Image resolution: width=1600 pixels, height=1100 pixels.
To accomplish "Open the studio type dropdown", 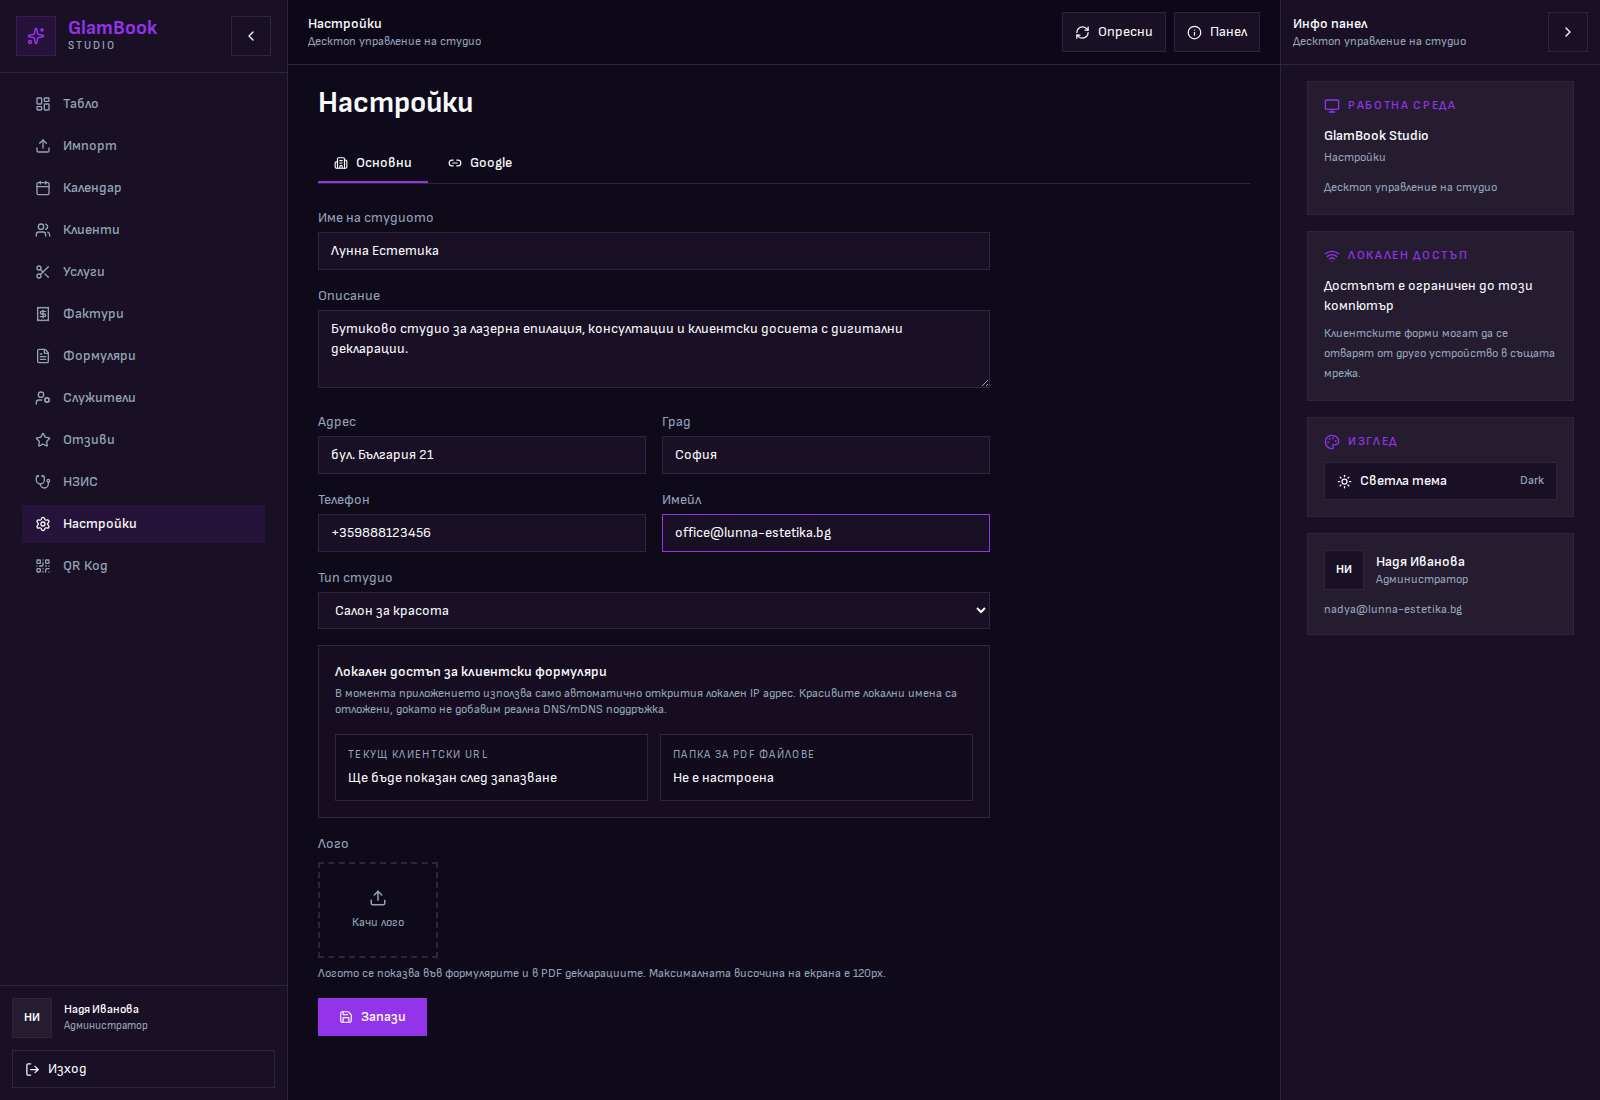I will click(653, 611).
